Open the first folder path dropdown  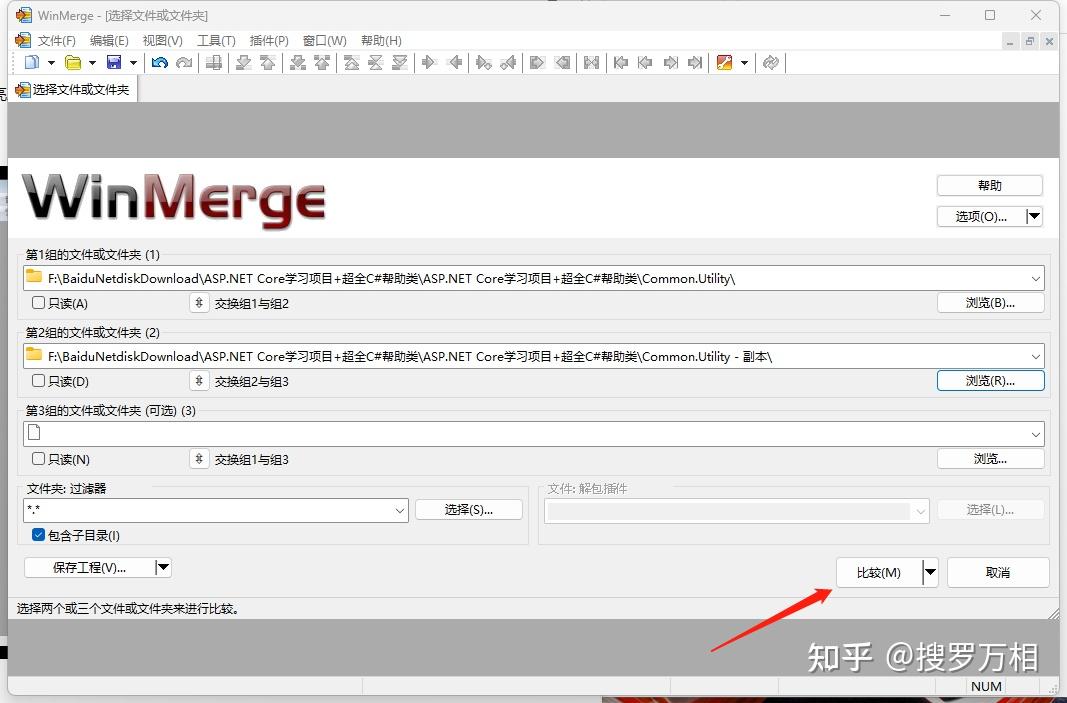[x=1037, y=278]
